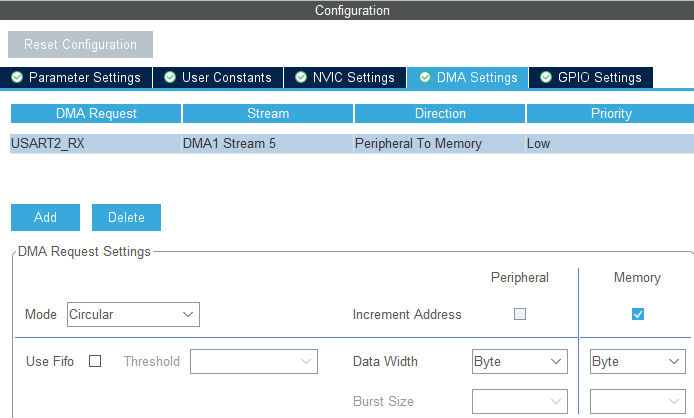
Task: Select the USART2_RX request cell
Action: (x=96, y=143)
